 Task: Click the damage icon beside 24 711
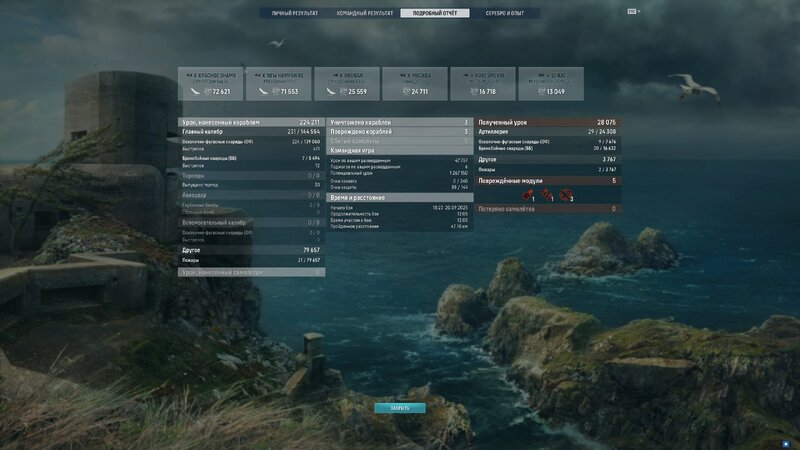tap(407, 91)
